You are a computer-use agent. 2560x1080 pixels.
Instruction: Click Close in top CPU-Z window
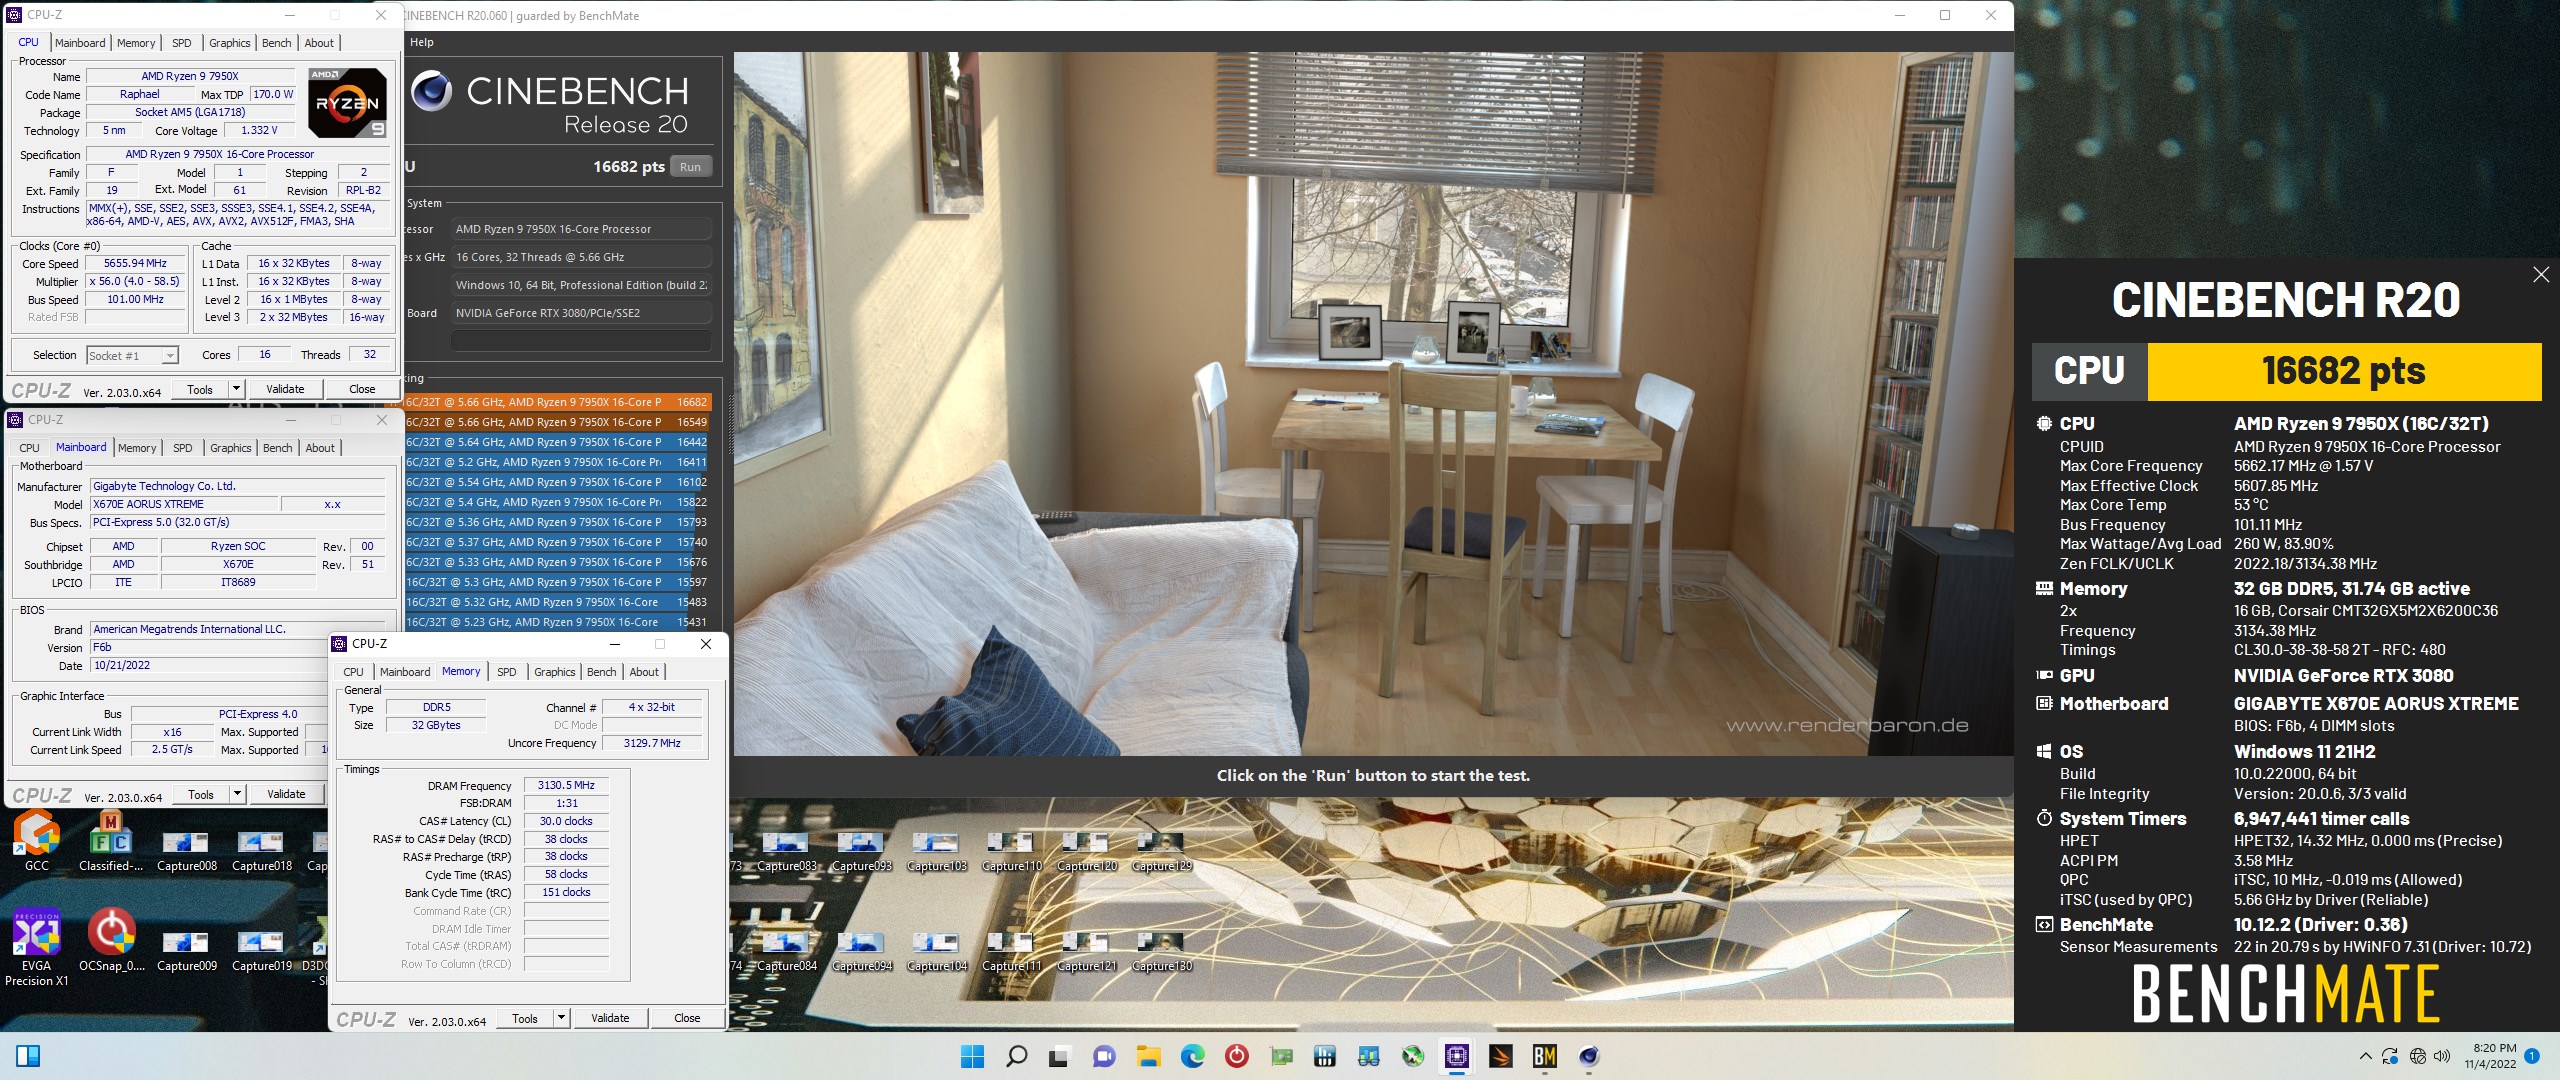[362, 389]
